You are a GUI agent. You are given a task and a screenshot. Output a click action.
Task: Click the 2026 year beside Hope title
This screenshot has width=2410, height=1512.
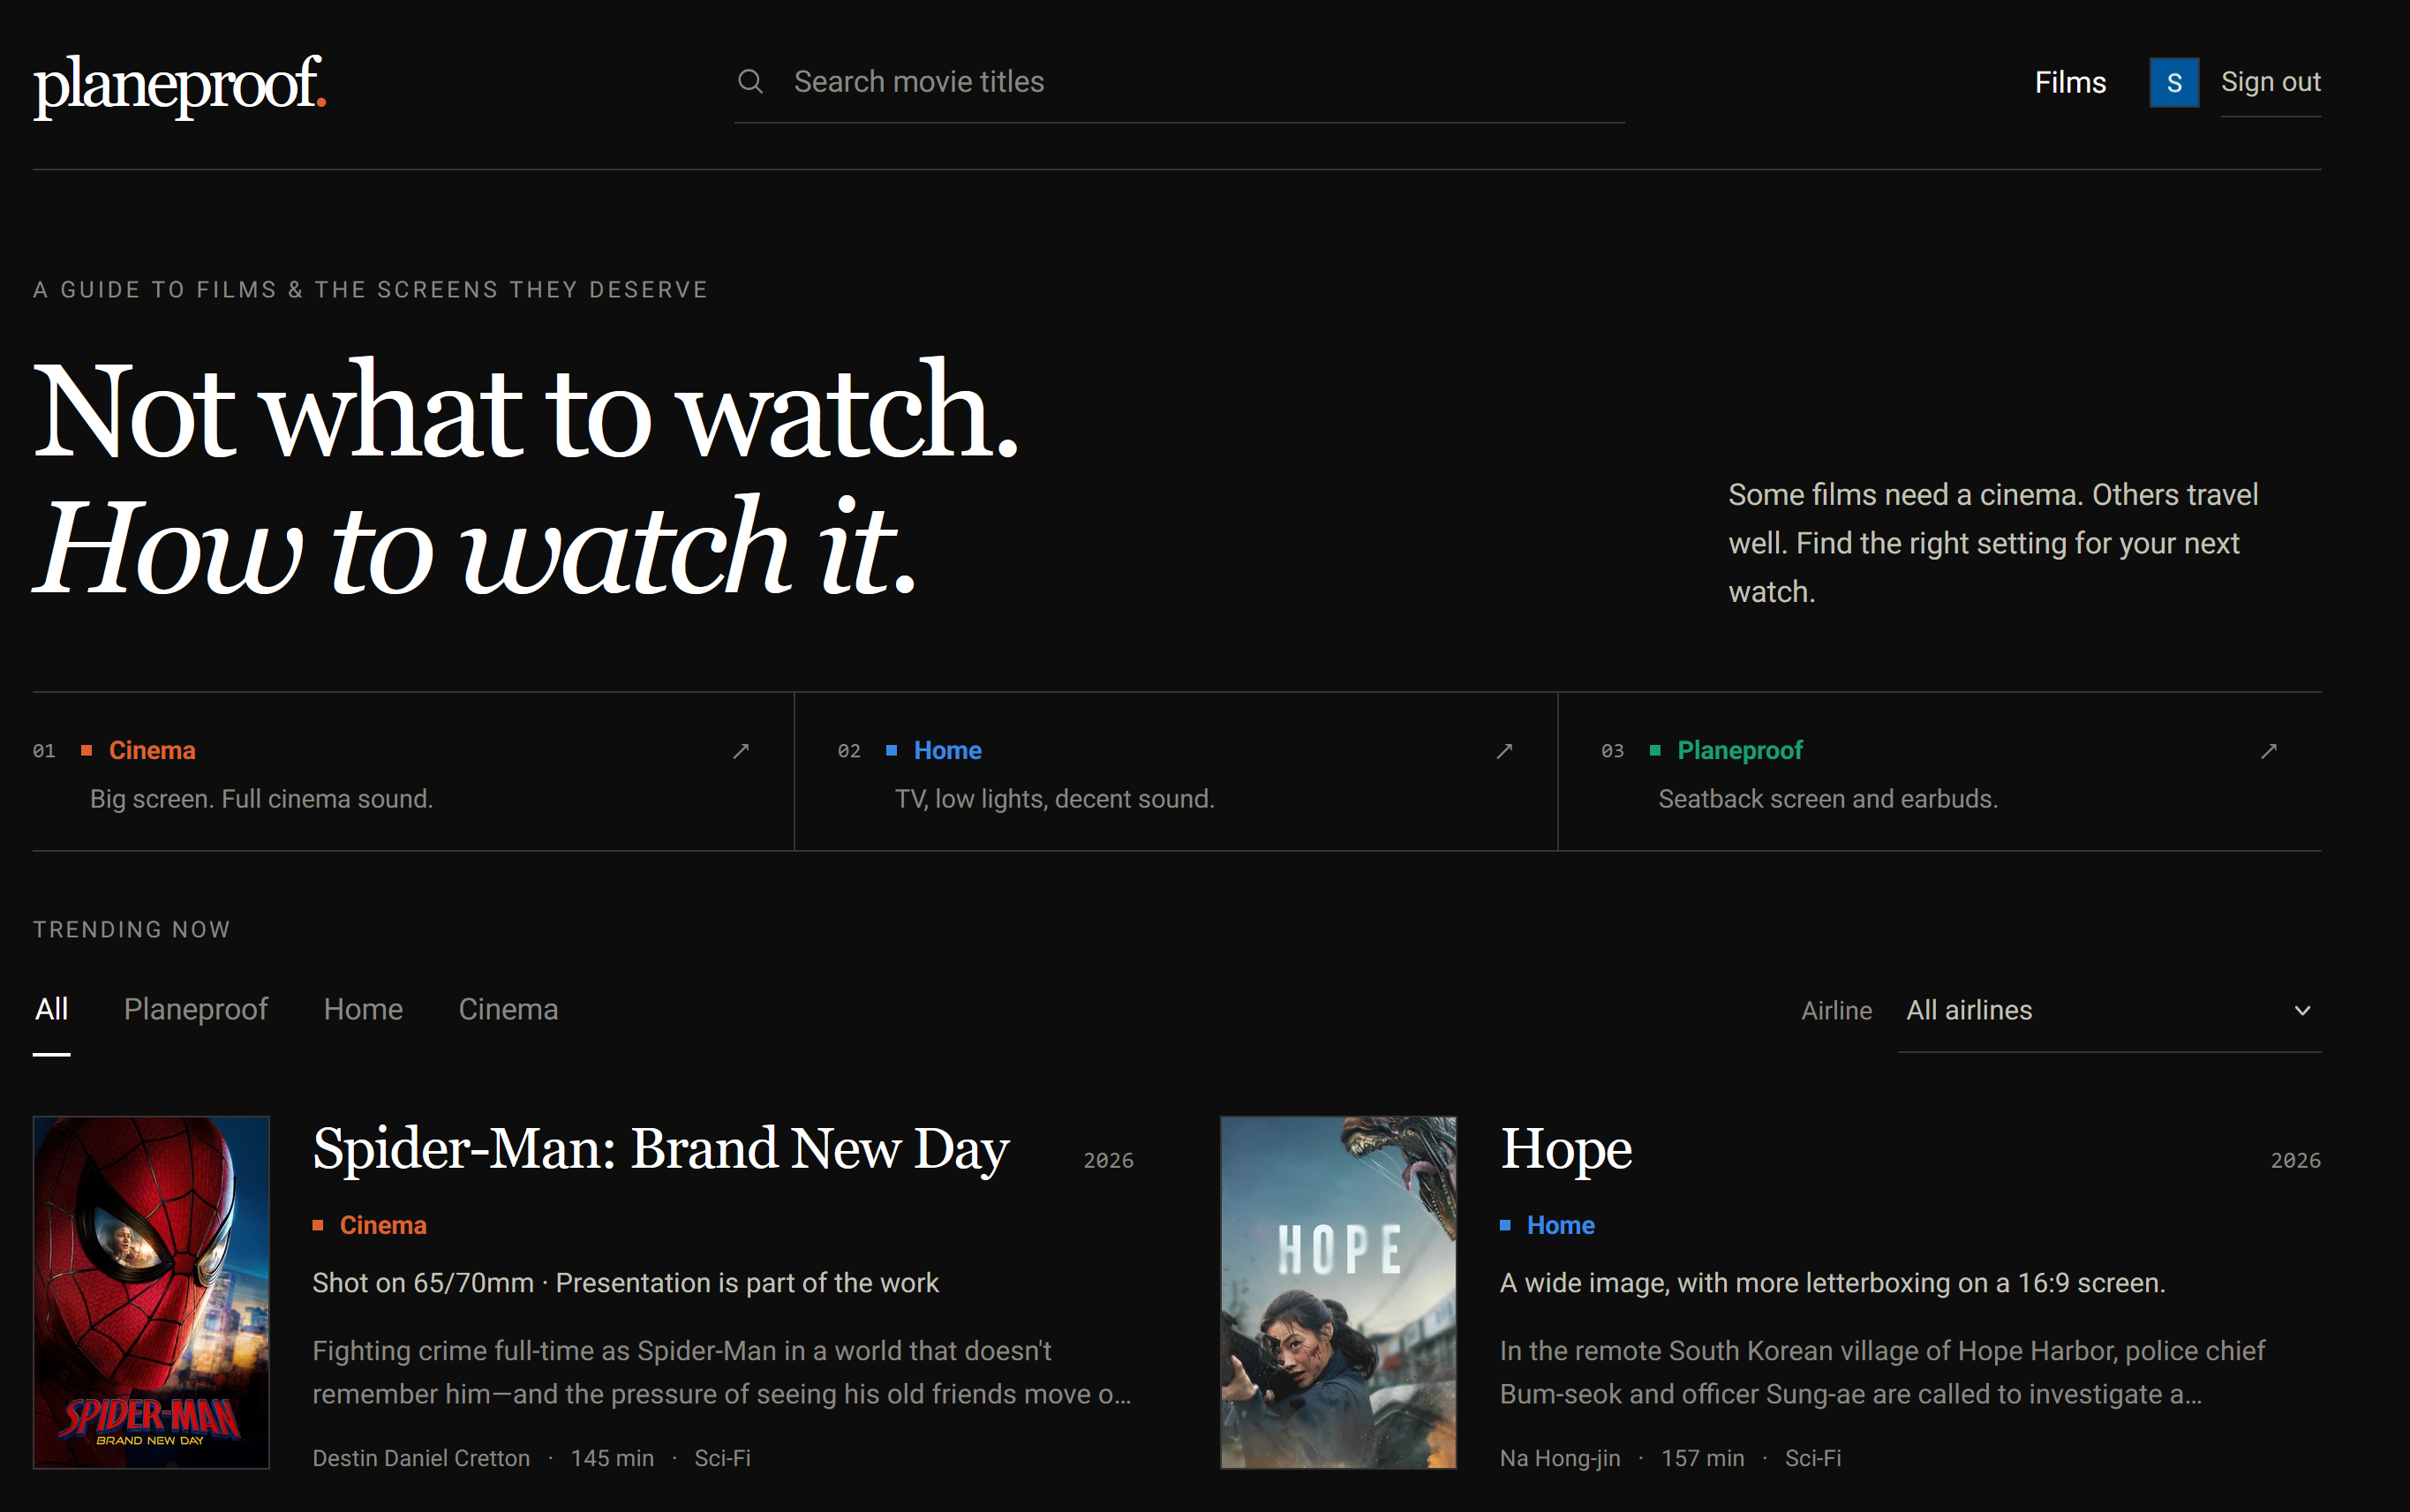coord(2295,1161)
